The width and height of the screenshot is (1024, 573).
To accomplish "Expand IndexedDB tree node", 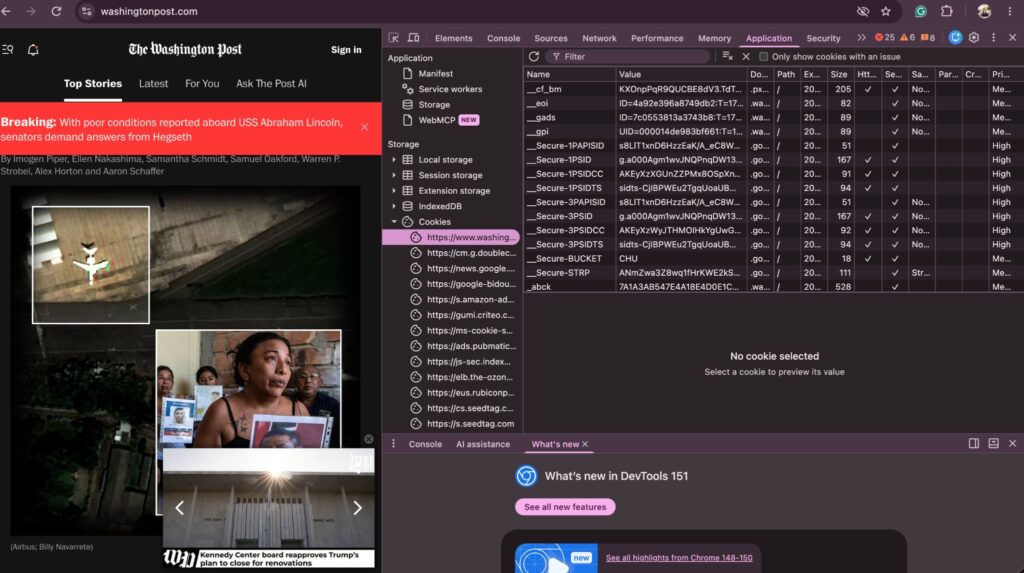I will 394,206.
